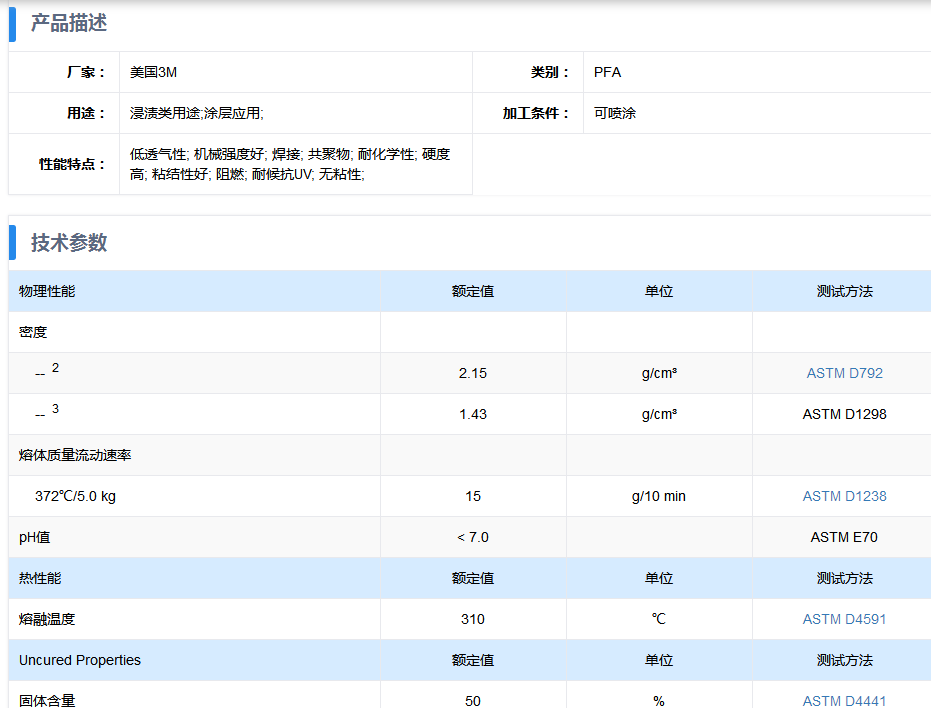Select the density value 2.15
This screenshot has height=708, width=931.
click(x=473, y=373)
